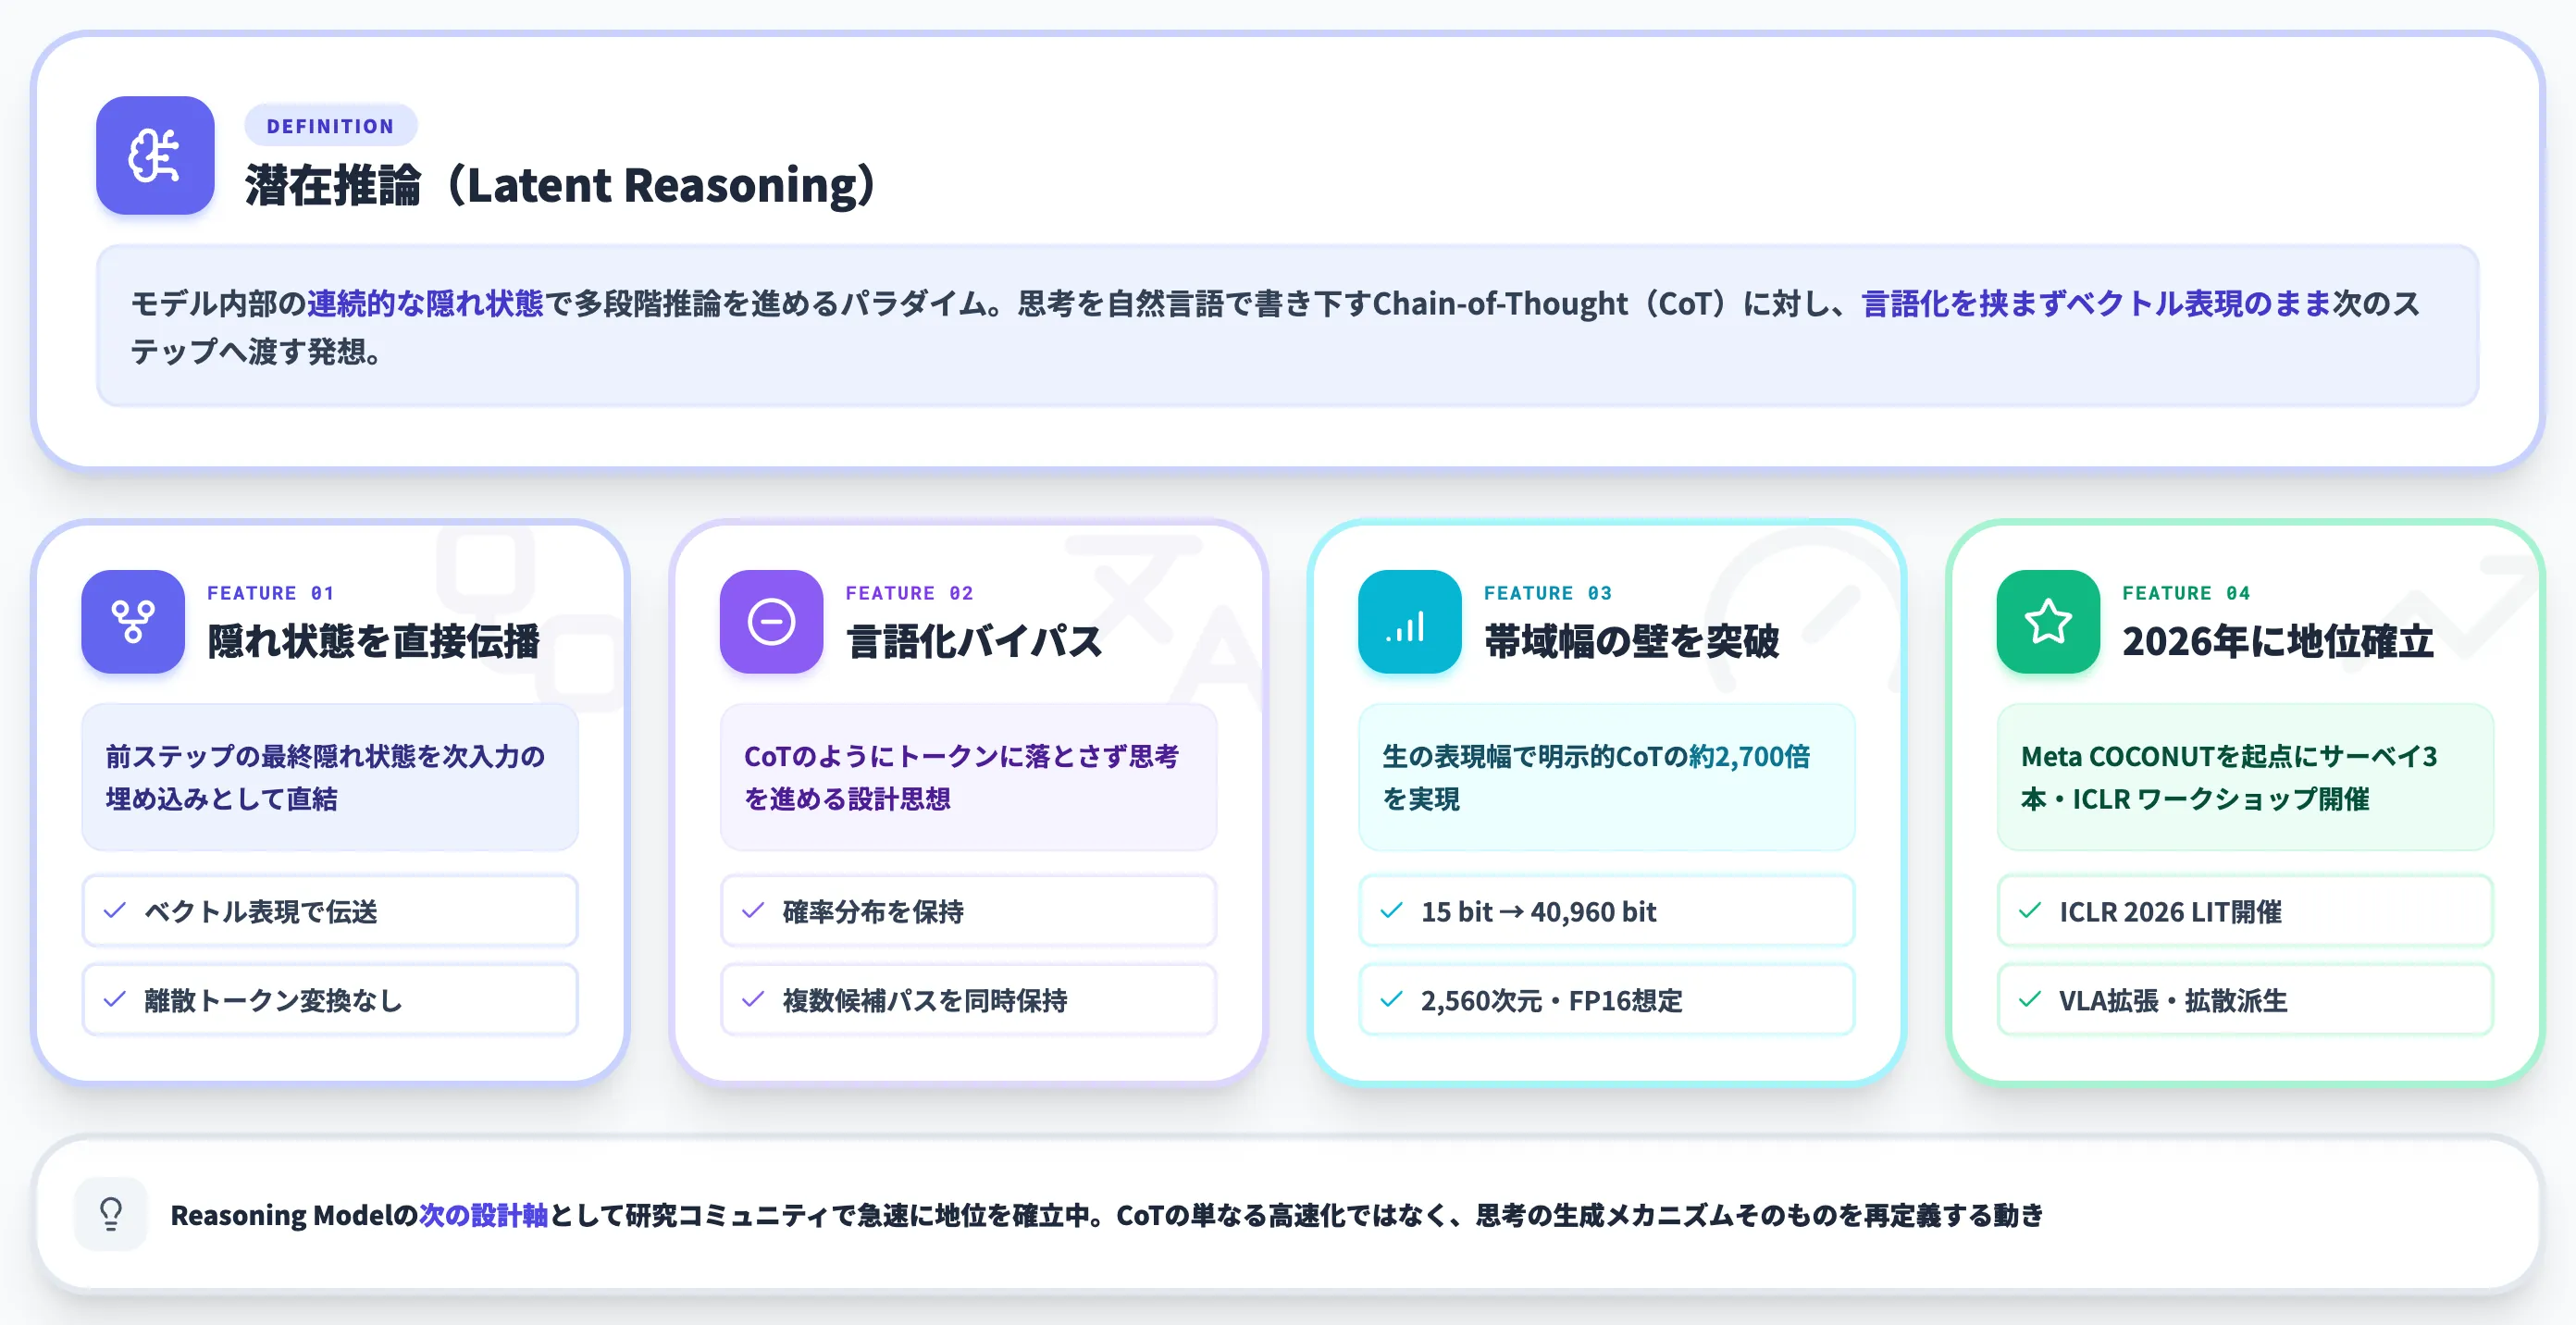Image resolution: width=2576 pixels, height=1325 pixels.
Task: Click the branch icon for Feature 01
Action: [x=133, y=621]
